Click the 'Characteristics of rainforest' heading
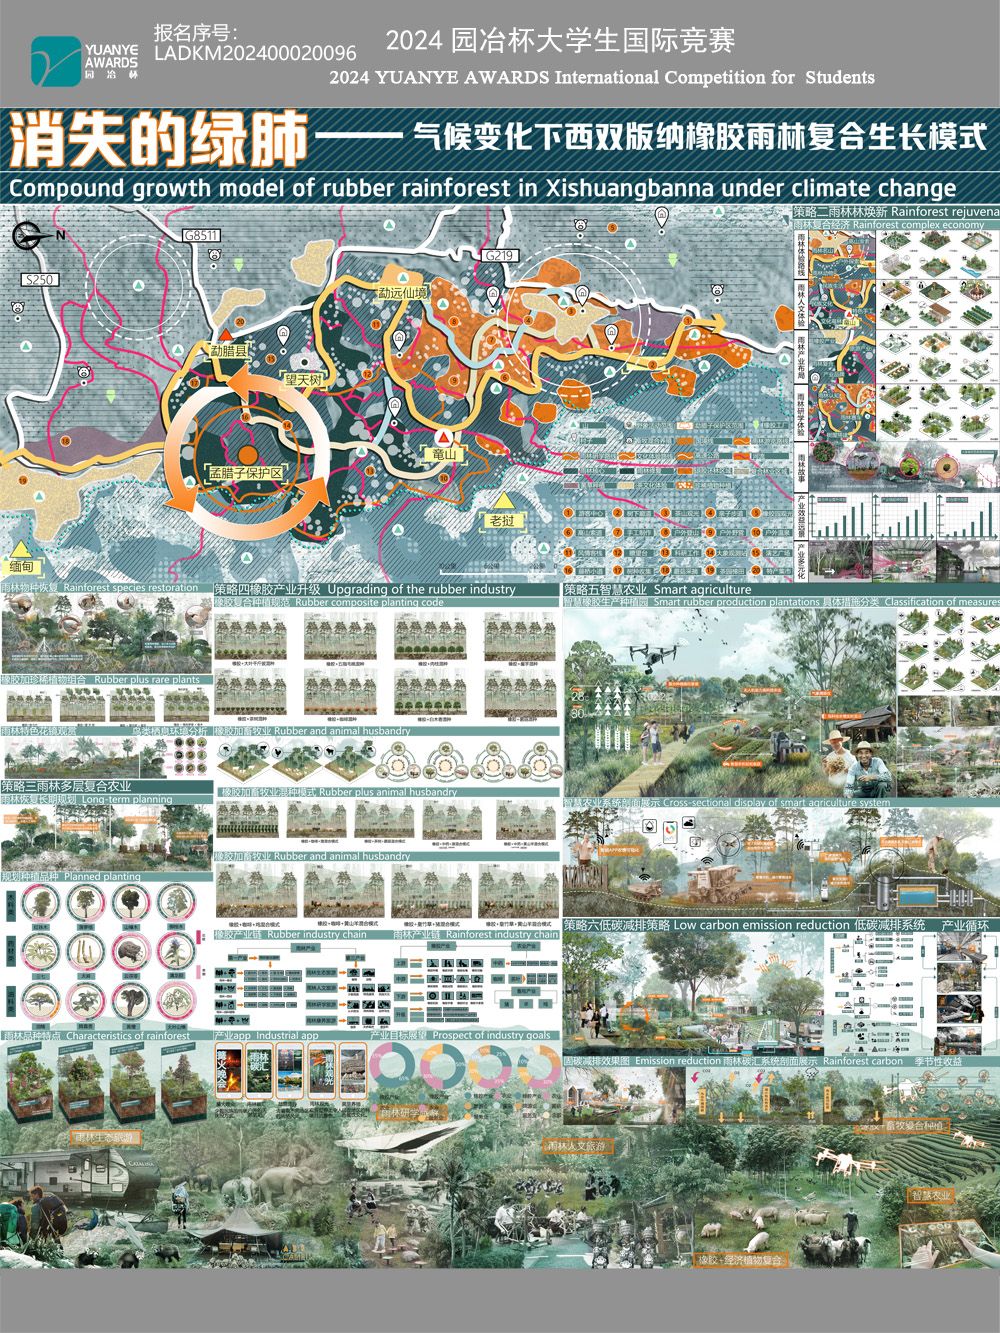 [127, 1036]
